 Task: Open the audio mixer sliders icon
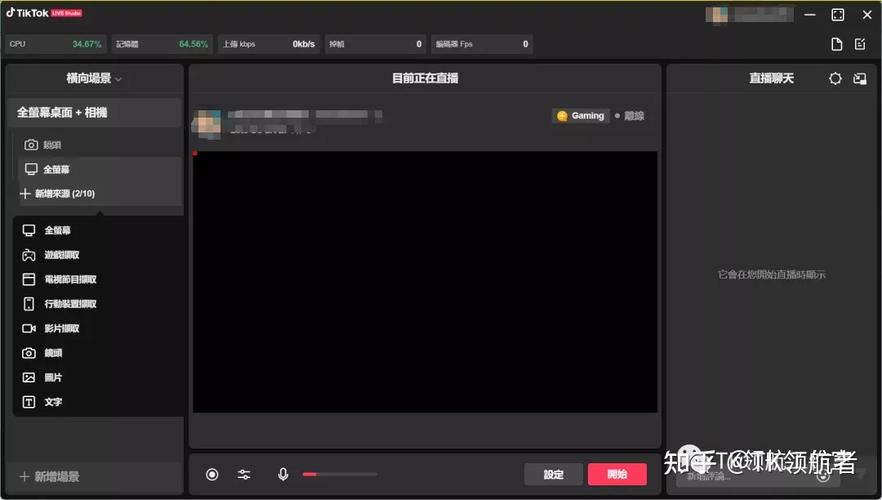[244, 475]
